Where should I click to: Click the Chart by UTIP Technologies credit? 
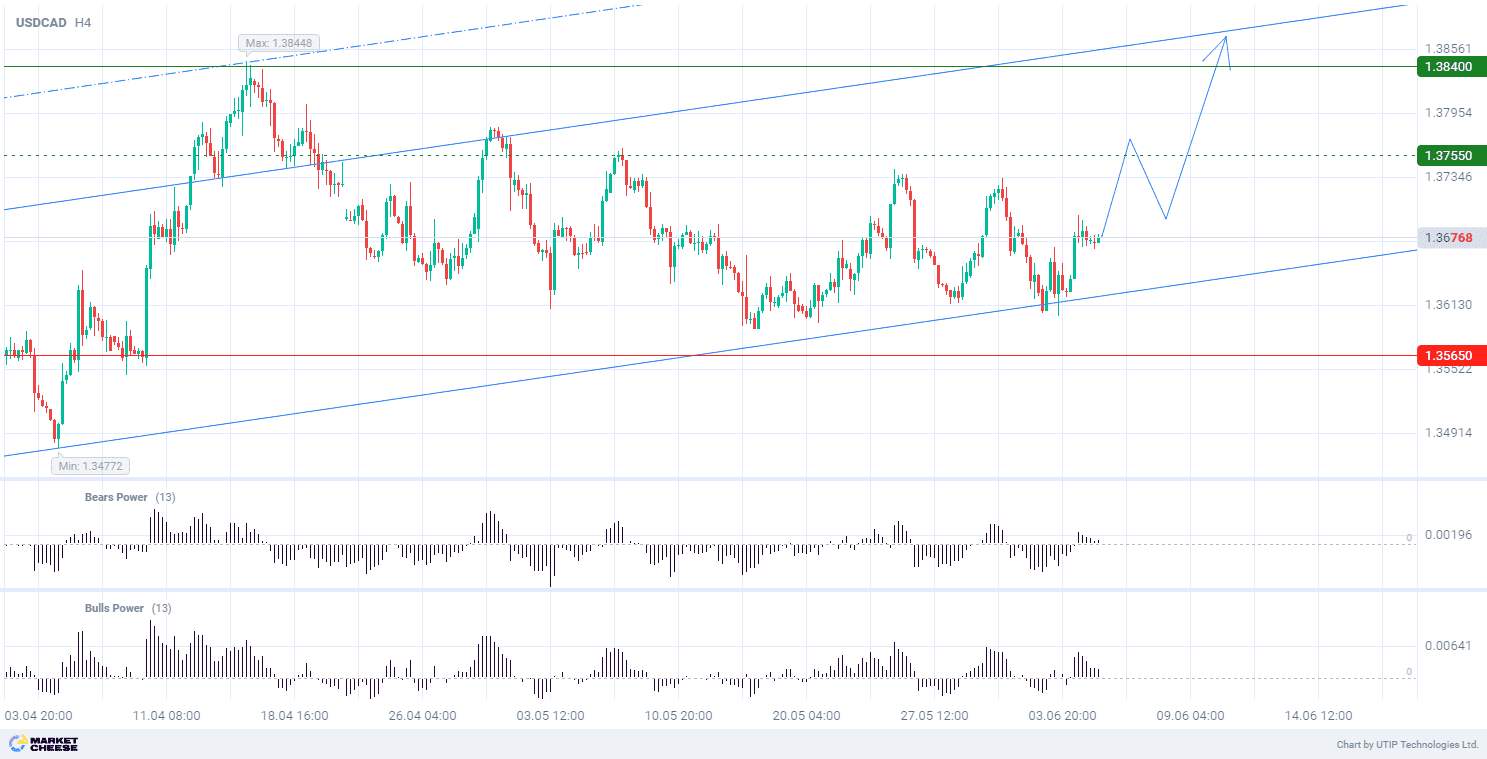pos(1407,745)
